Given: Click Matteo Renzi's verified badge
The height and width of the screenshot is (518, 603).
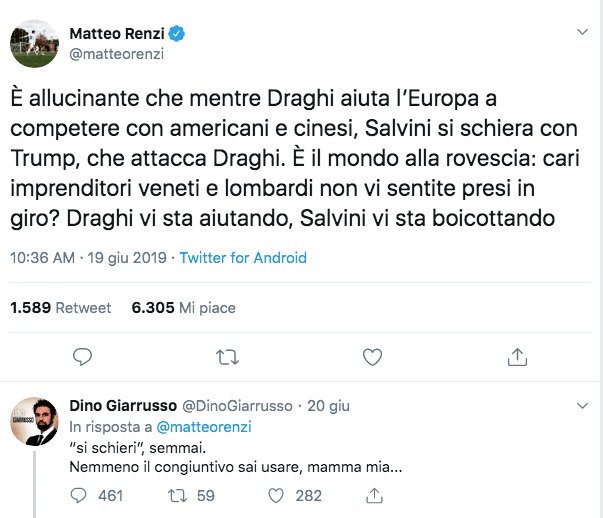Looking at the screenshot, I should click(177, 34).
